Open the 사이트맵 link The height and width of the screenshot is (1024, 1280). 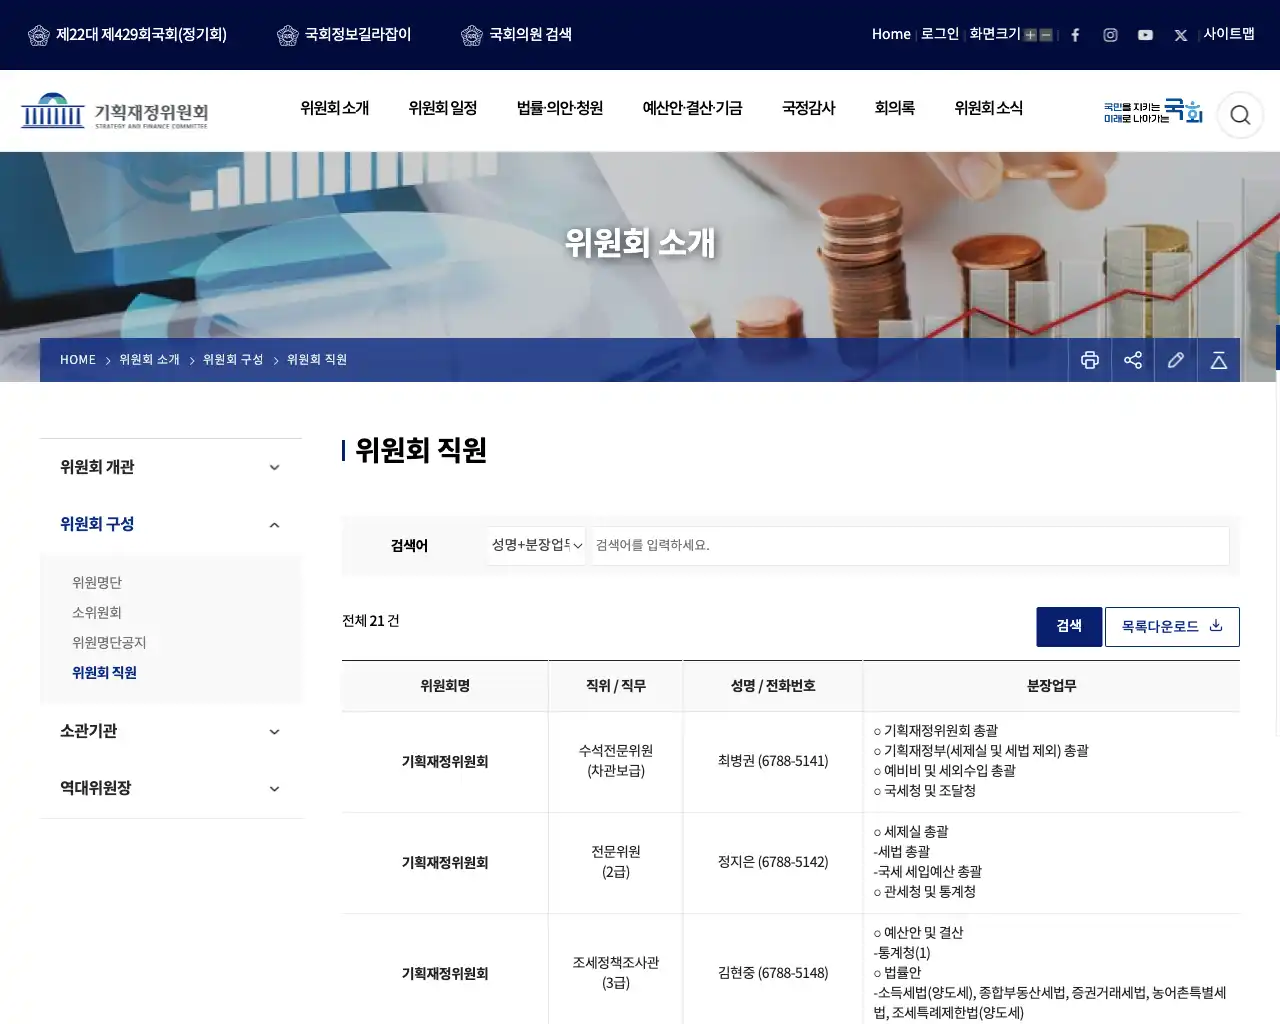(1229, 34)
